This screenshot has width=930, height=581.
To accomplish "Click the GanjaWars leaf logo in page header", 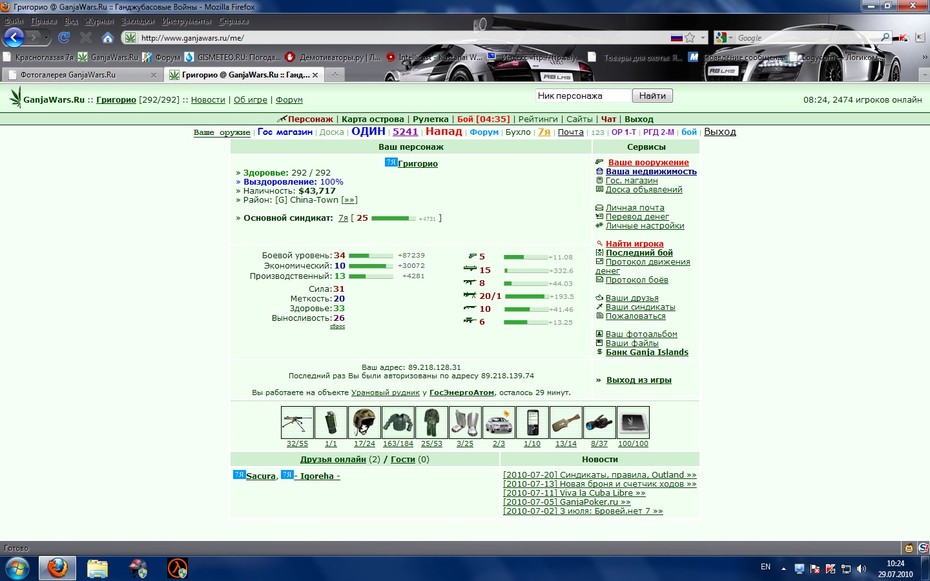I will coord(15,97).
